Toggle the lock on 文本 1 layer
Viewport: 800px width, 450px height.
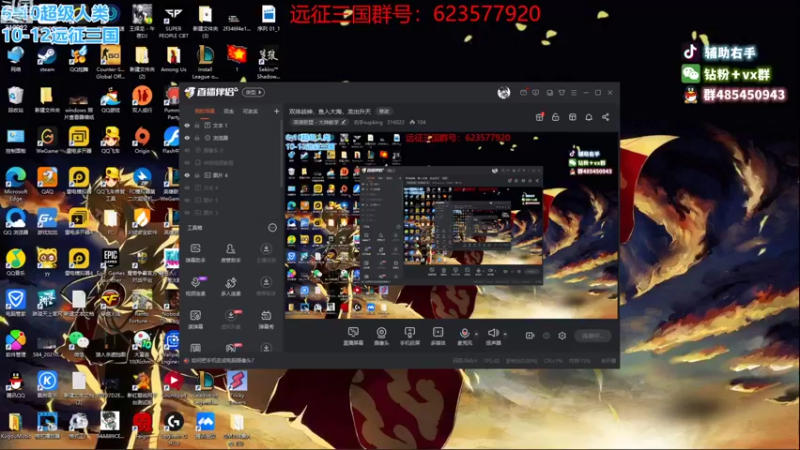pos(197,125)
